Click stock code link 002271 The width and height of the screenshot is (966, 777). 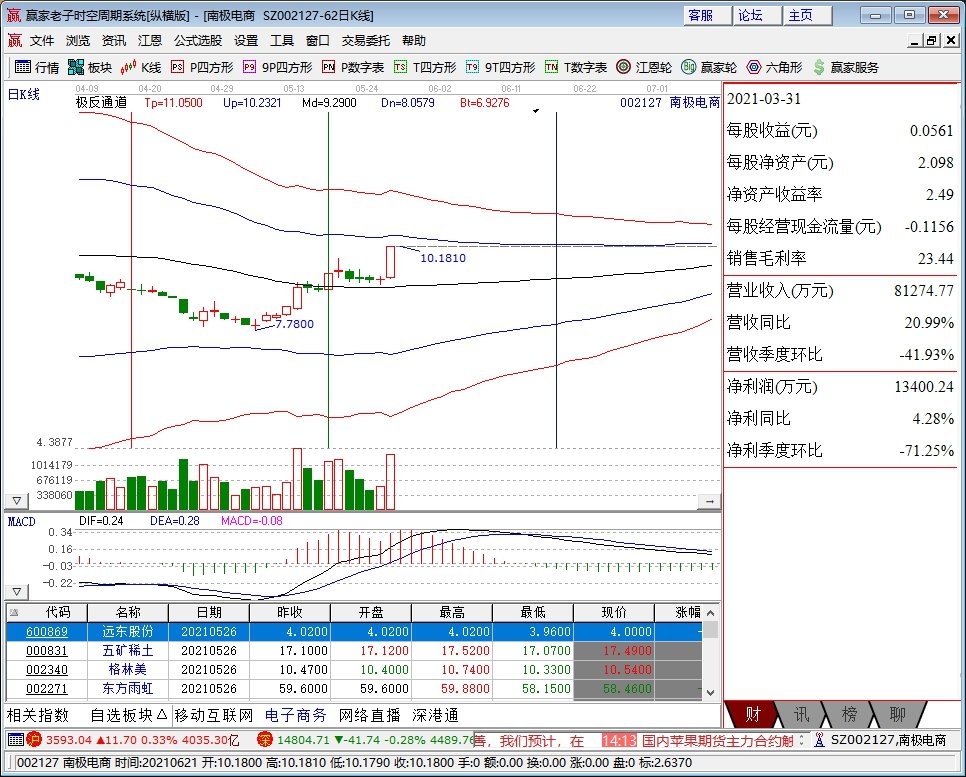click(47, 689)
